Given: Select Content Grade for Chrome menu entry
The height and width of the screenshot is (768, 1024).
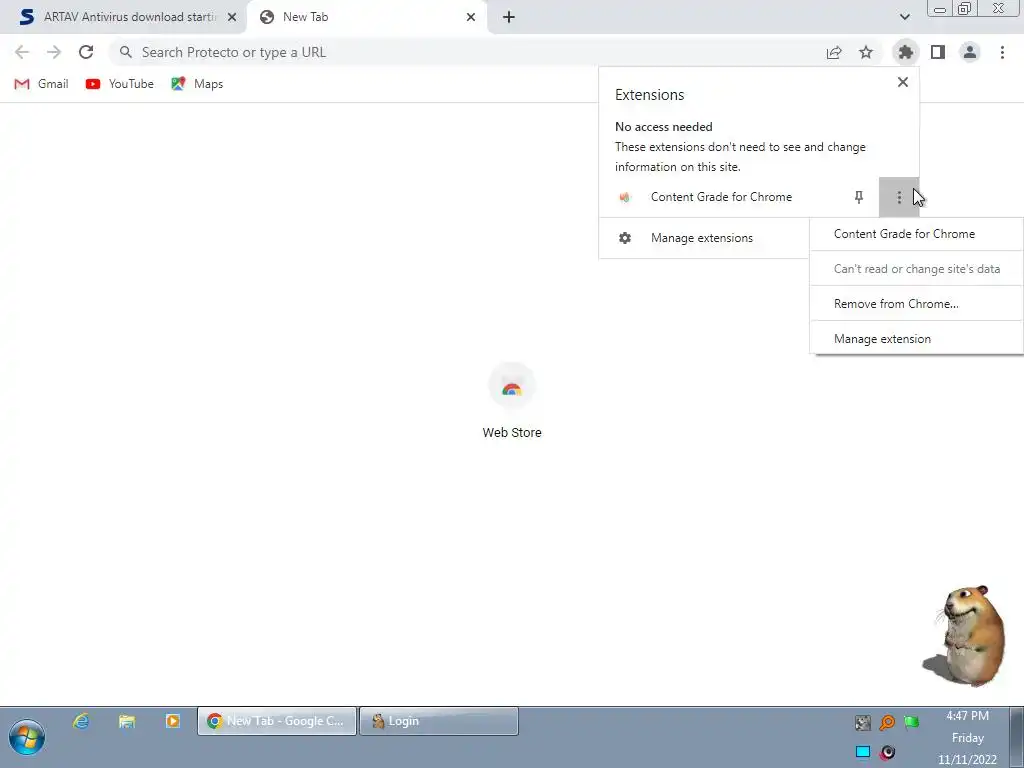Looking at the screenshot, I should (916, 234).
